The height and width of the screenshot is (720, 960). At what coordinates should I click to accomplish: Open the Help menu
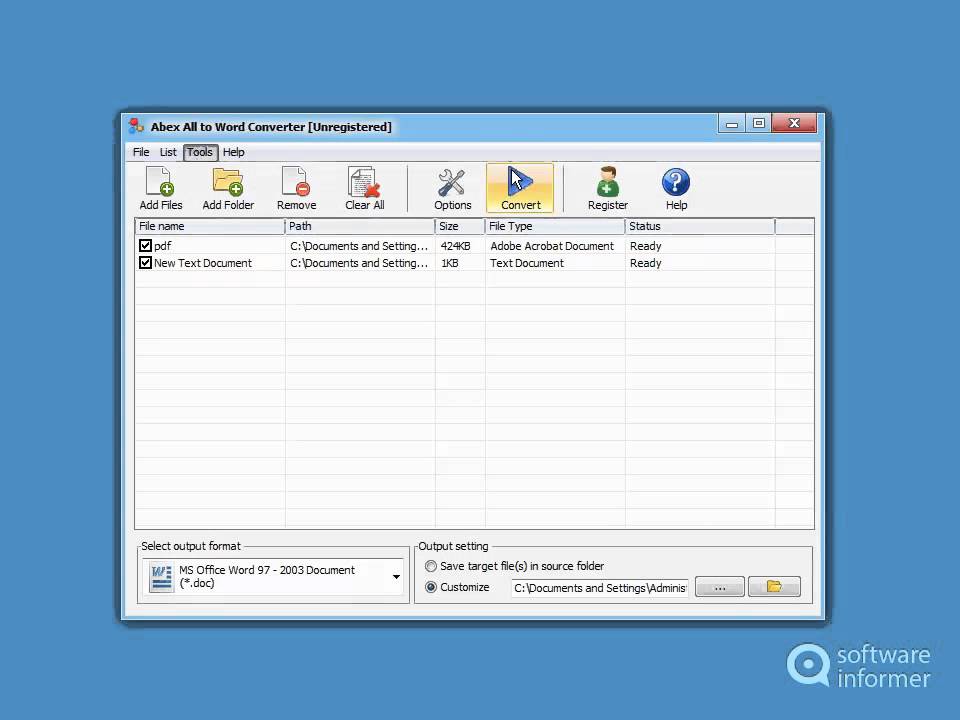click(x=233, y=152)
